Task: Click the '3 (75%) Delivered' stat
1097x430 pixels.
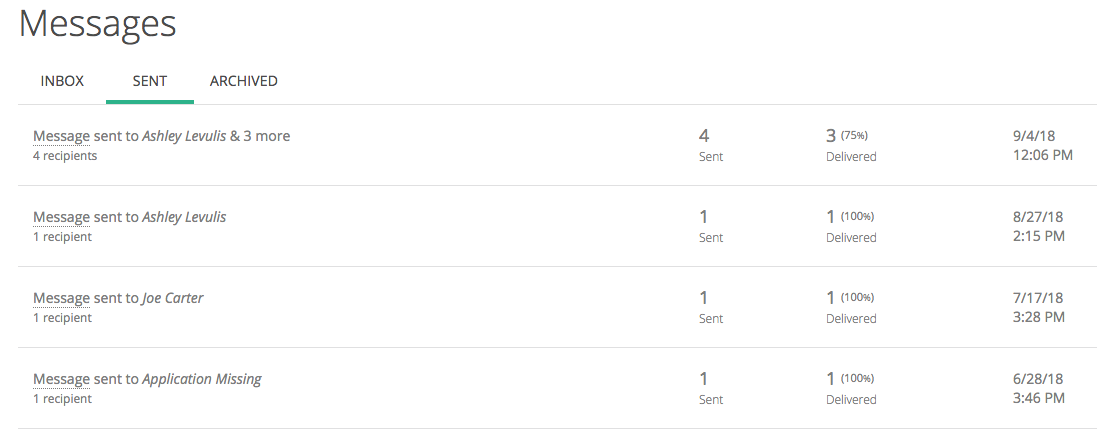Action: (851, 145)
